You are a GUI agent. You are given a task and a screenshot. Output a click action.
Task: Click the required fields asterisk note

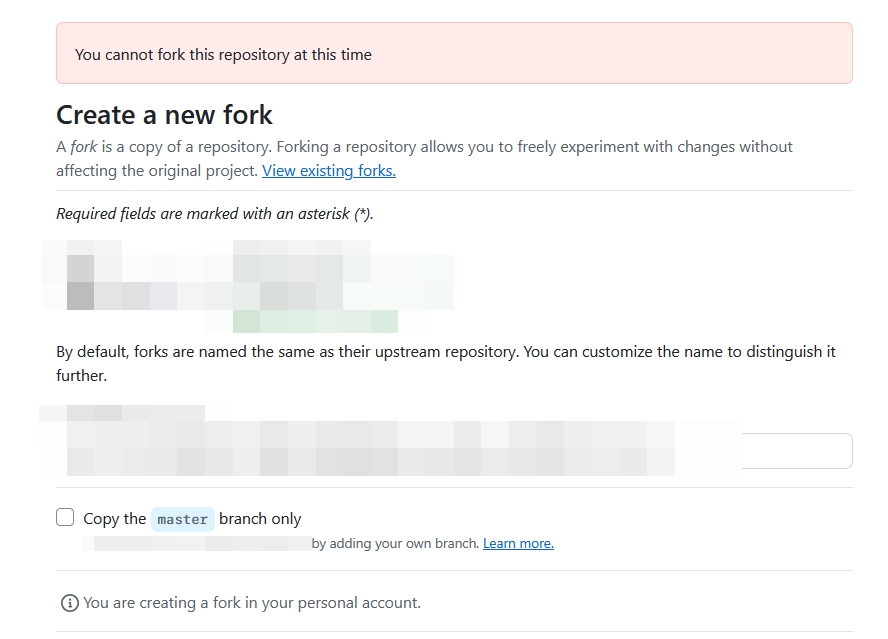(x=213, y=213)
